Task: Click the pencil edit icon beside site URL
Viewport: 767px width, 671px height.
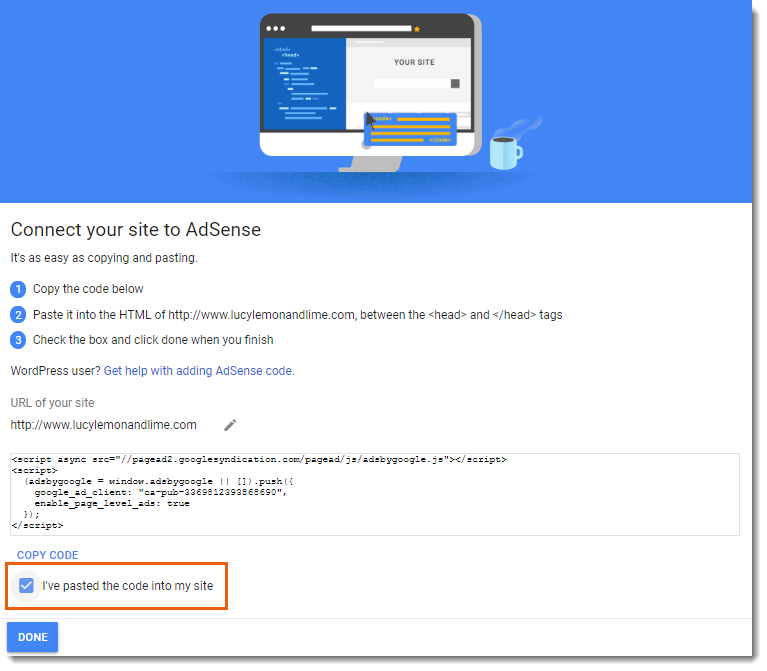Action: (230, 425)
